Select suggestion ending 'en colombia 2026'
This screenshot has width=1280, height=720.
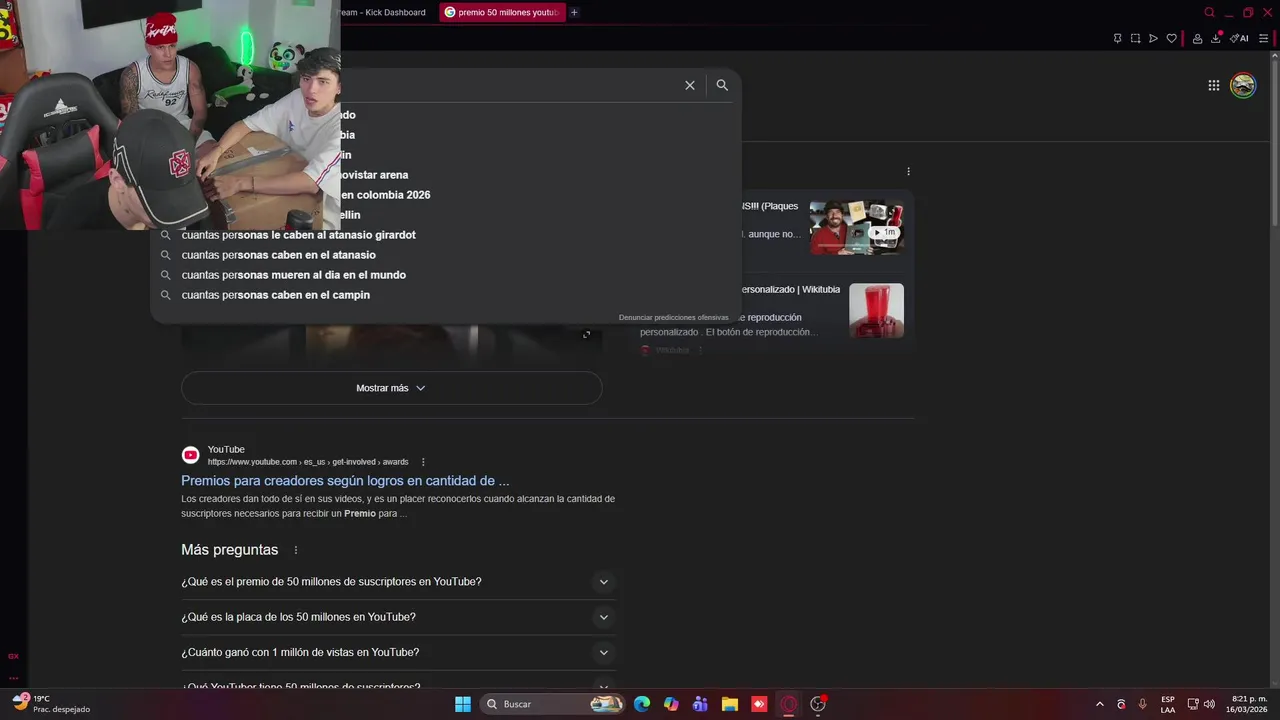(x=385, y=195)
